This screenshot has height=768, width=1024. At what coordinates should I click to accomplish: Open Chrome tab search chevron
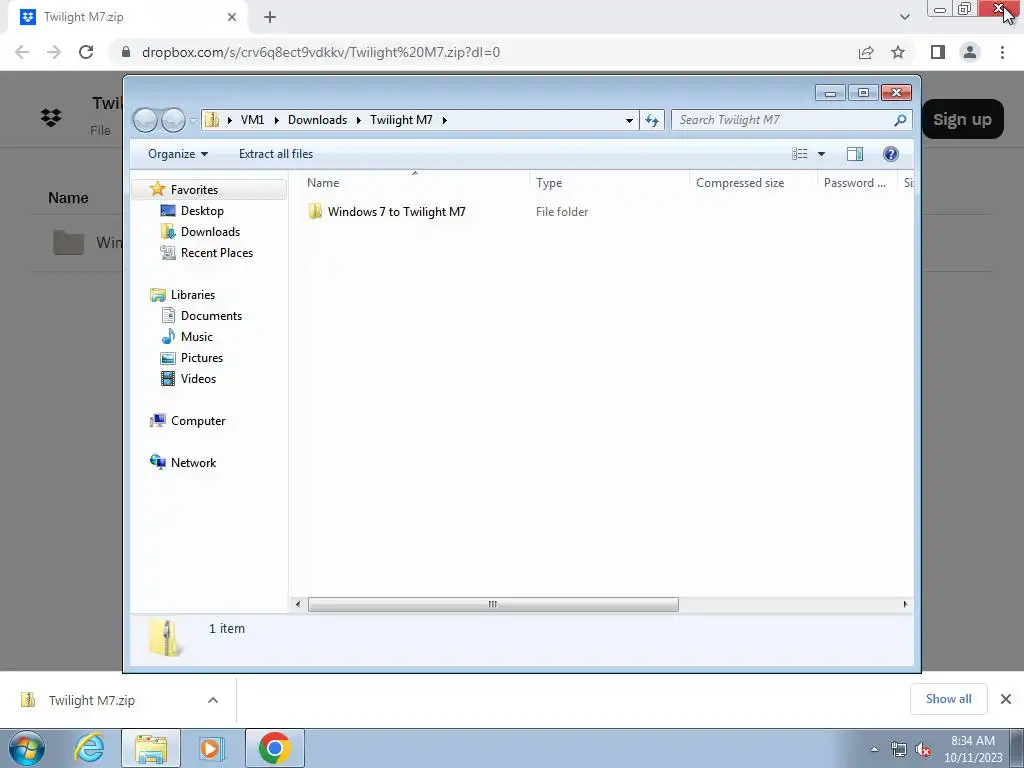904,17
